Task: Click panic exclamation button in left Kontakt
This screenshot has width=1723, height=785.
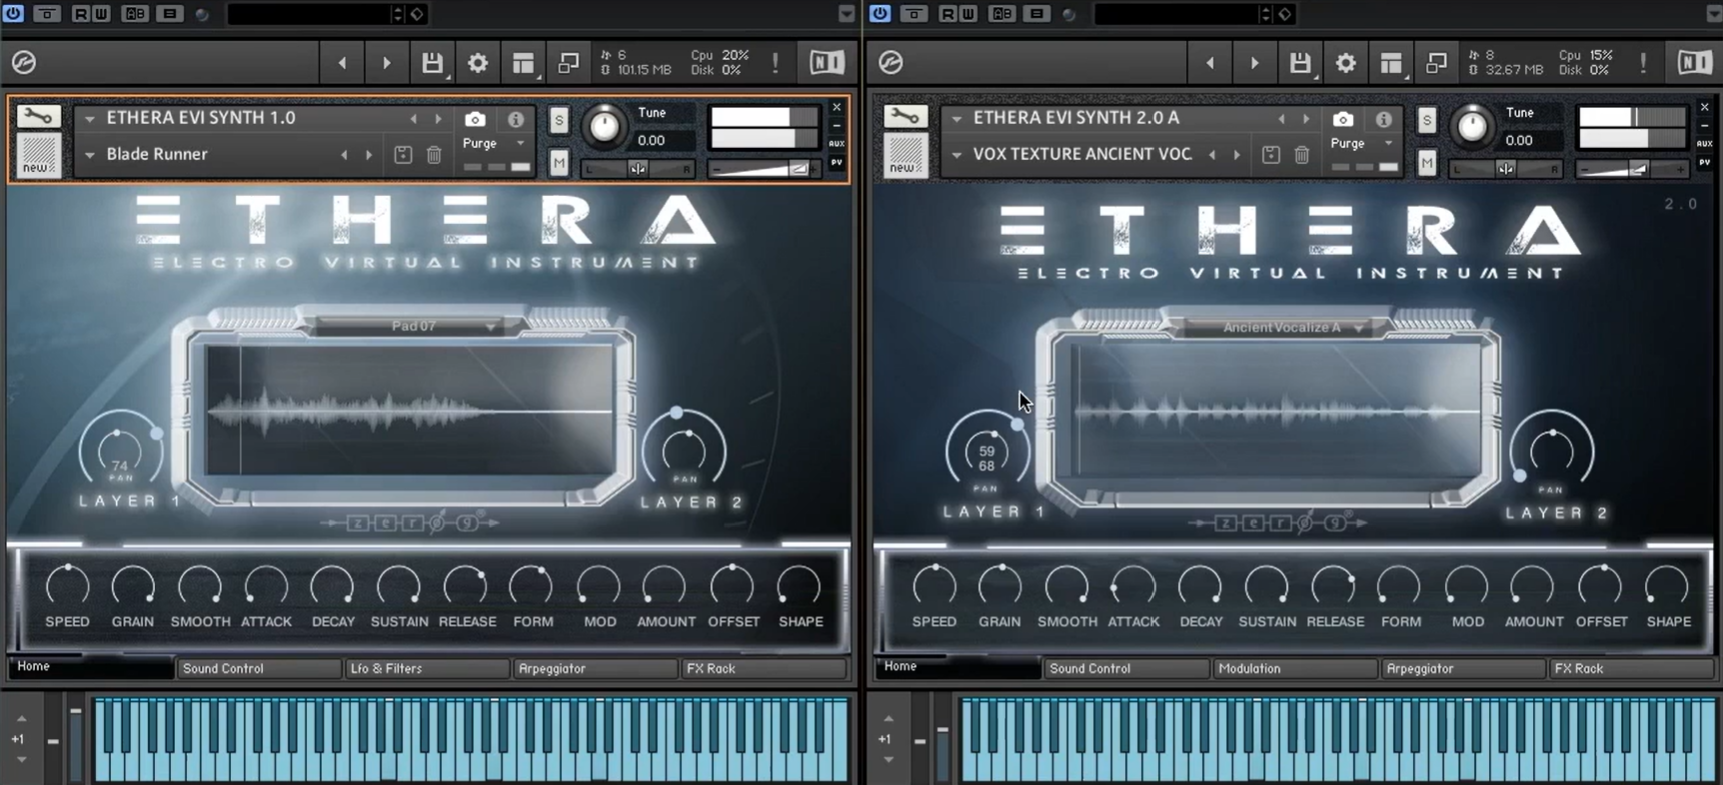Action: (775, 63)
